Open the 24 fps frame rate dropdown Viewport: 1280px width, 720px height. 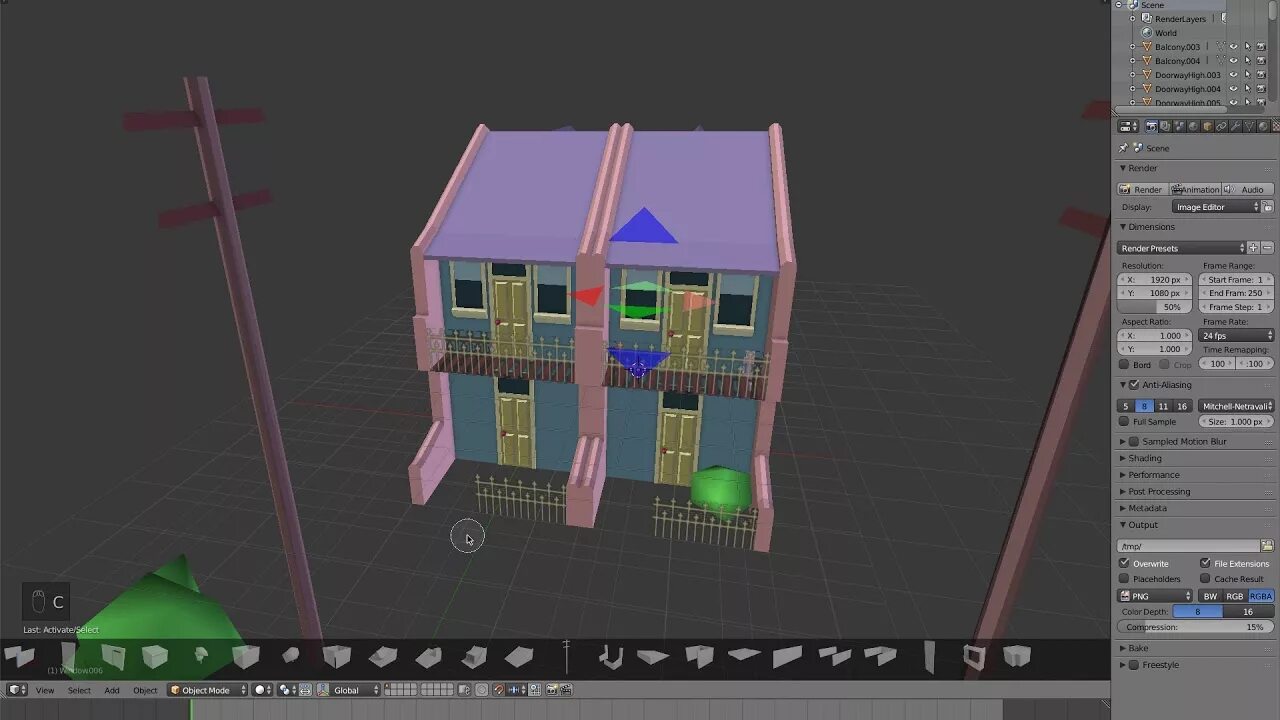1237,336
